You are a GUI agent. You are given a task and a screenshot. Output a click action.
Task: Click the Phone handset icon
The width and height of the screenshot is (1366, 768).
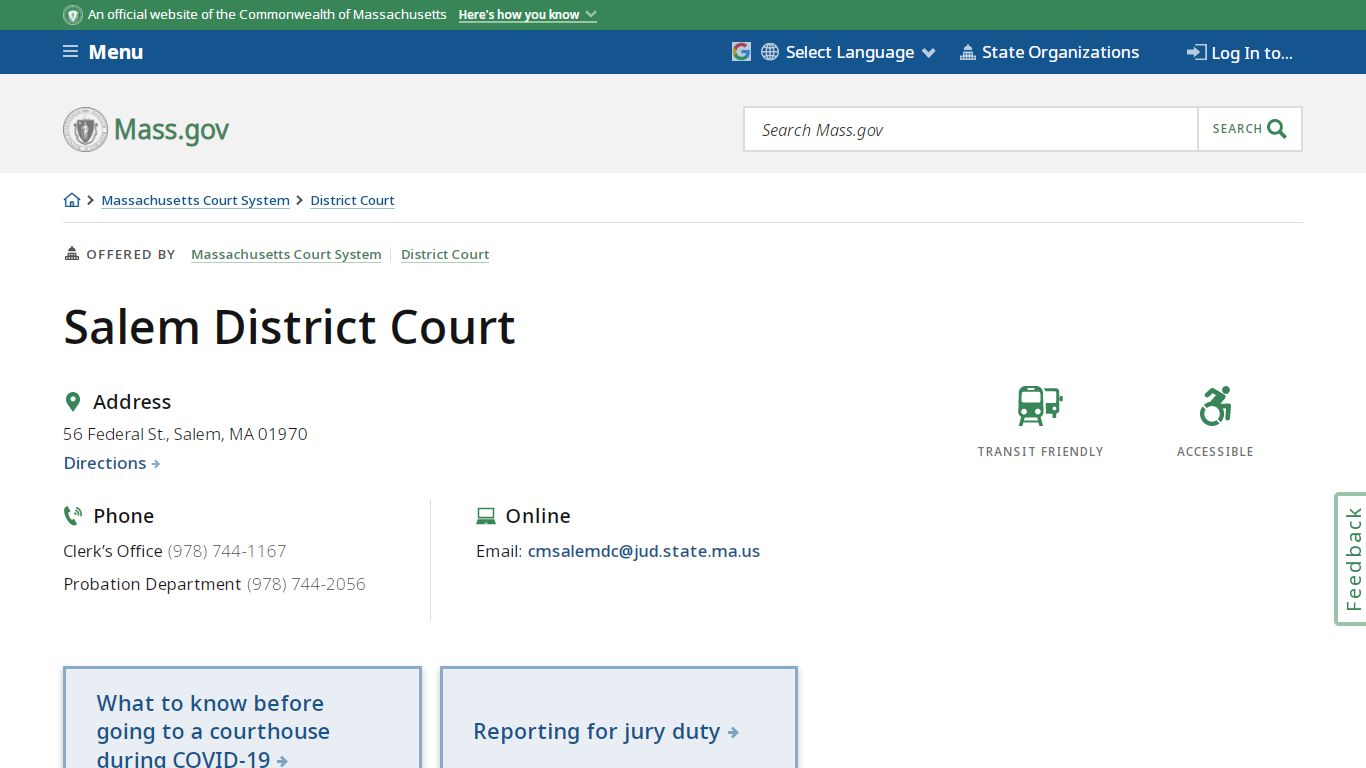click(73, 516)
